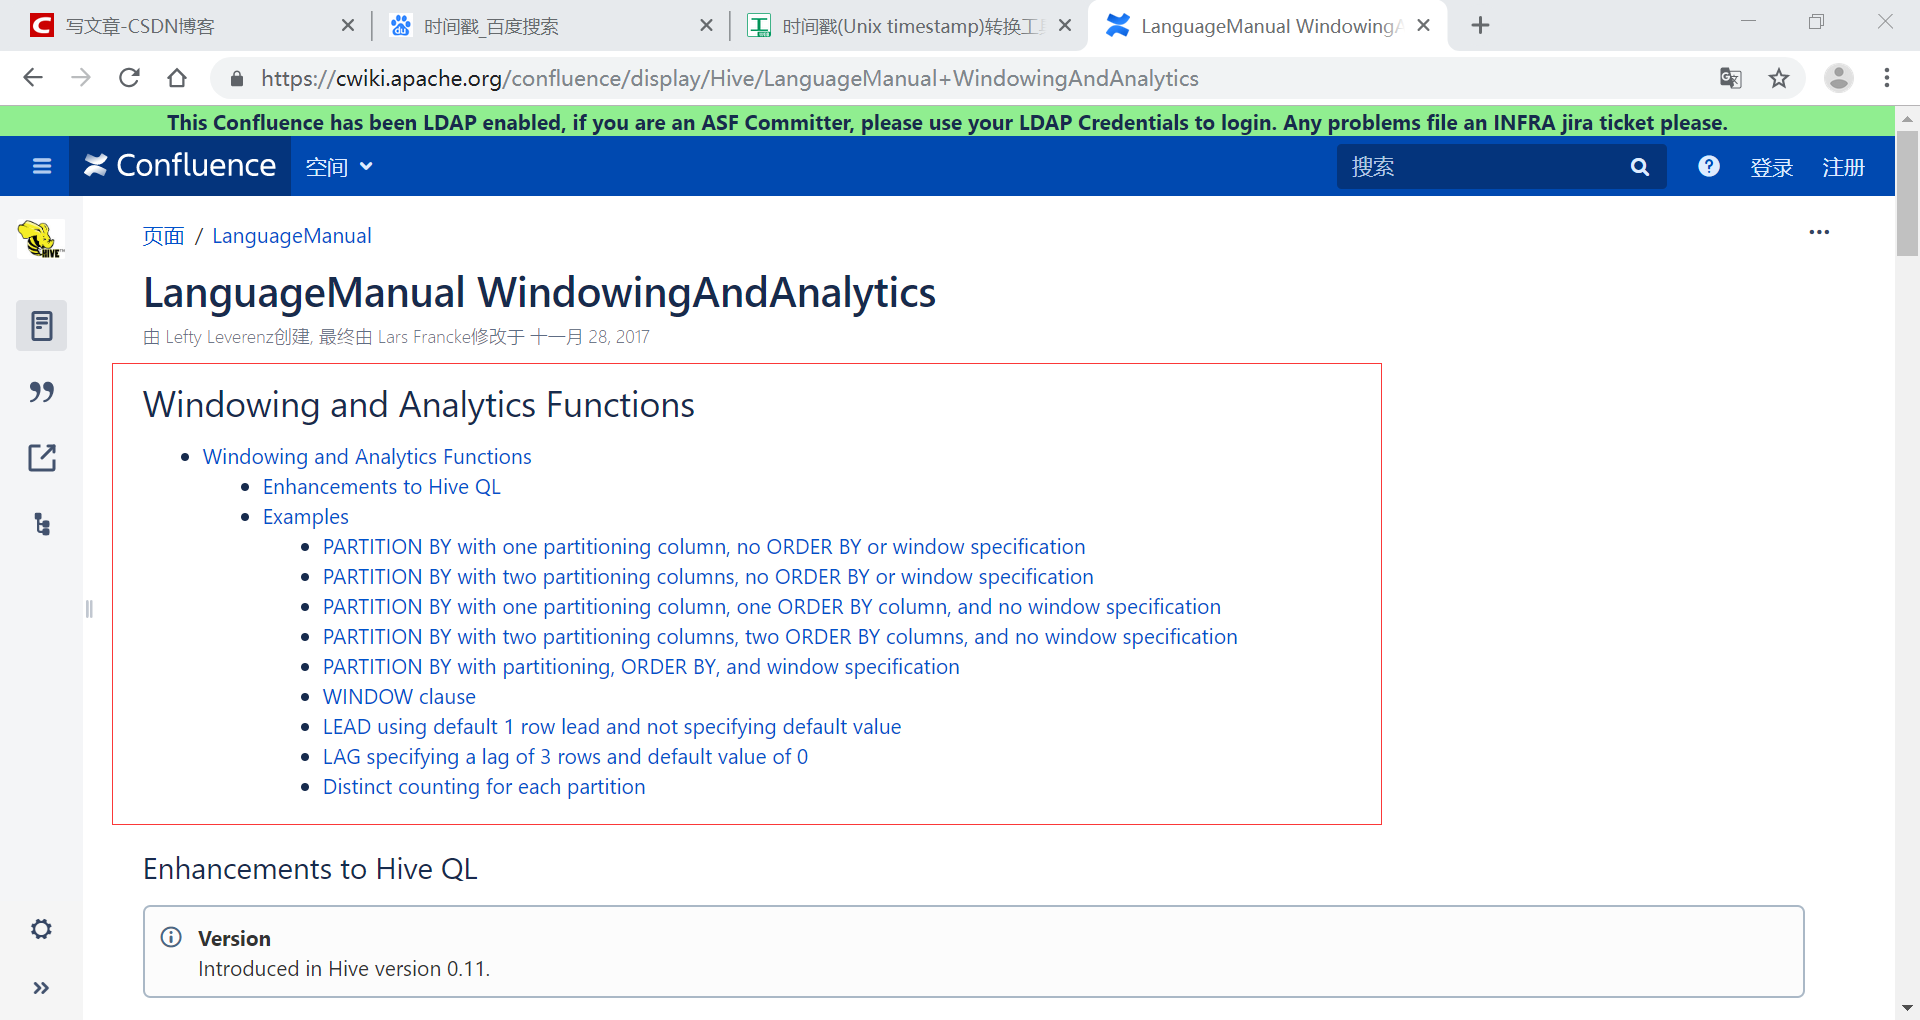This screenshot has width=1920, height=1020.
Task: Close the 写文章-CSDN博客 tab
Action: pos(348,26)
